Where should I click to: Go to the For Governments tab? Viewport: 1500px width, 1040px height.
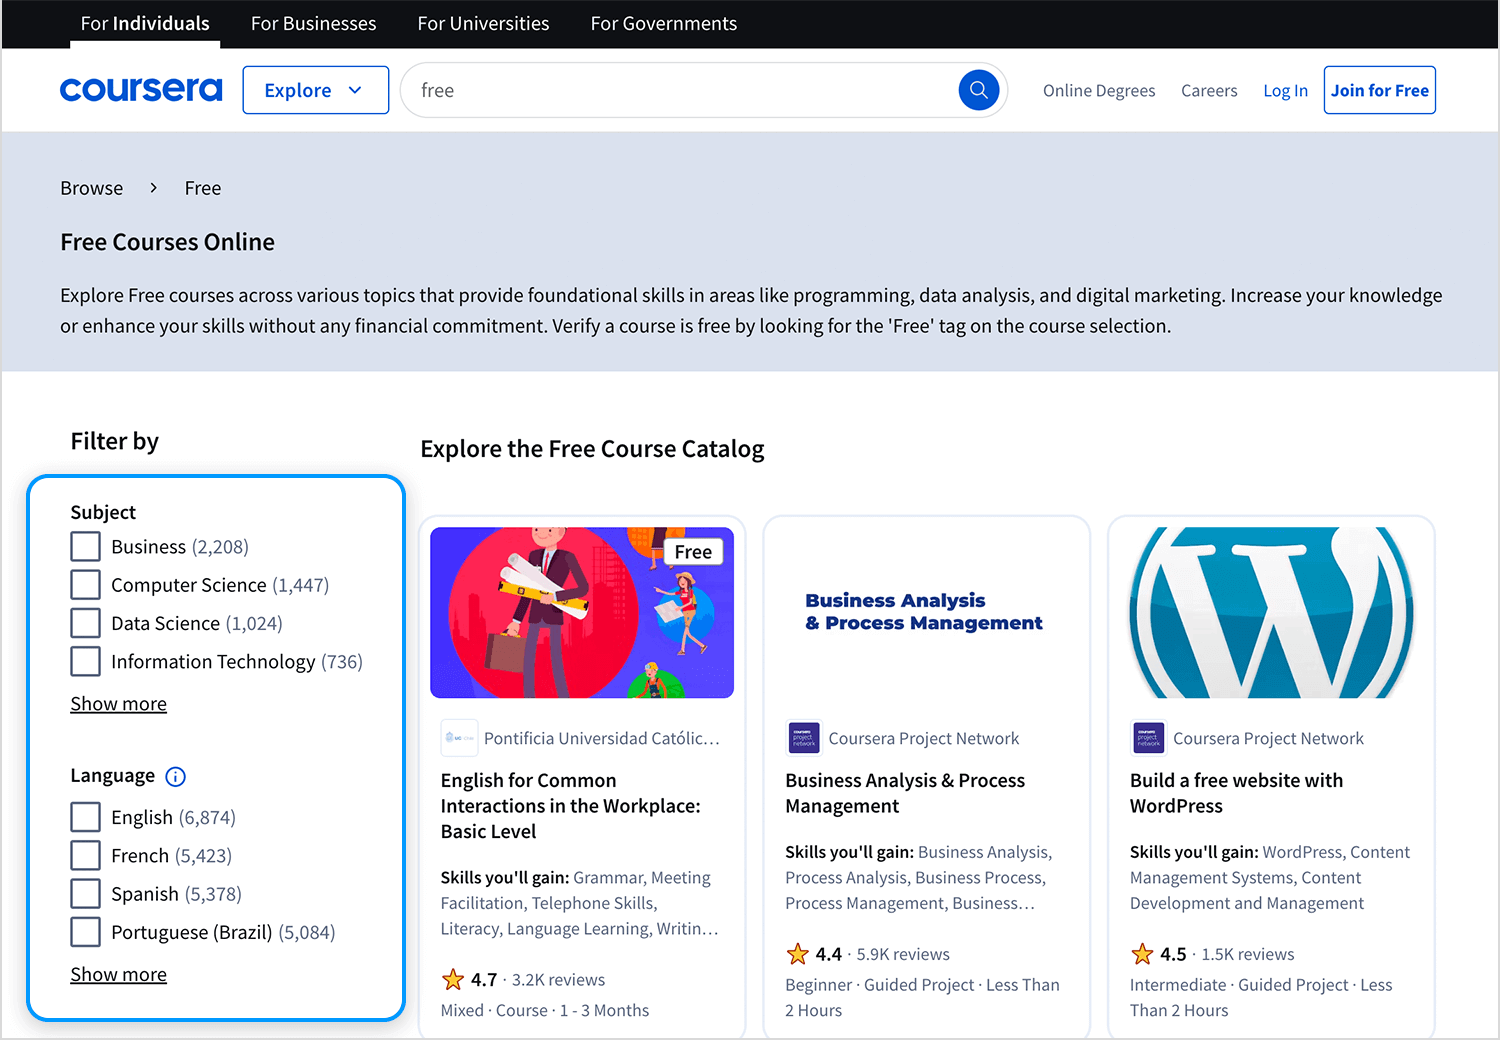point(664,23)
